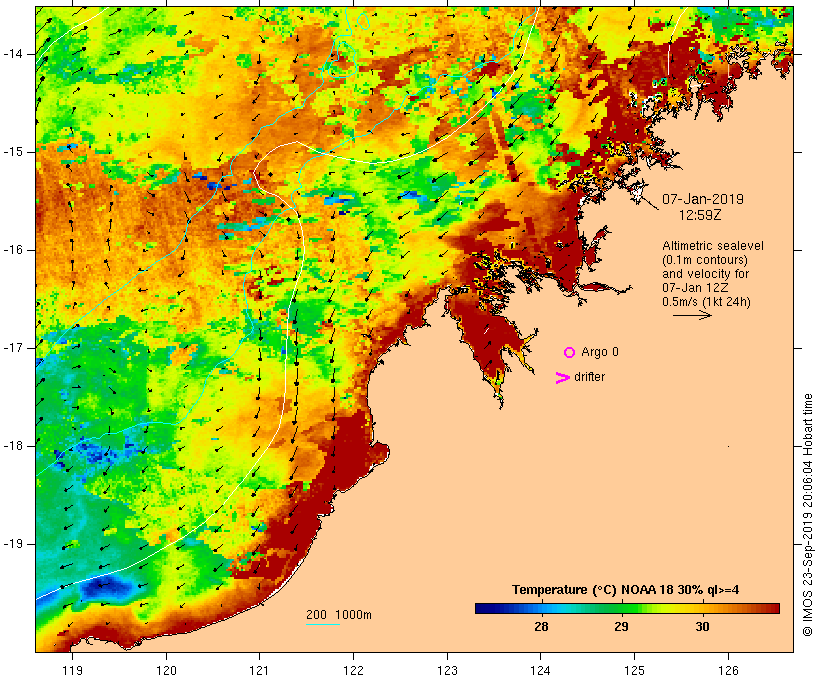Click the magenta drifter marker symbol
Viewport: 820px width, 680px height.
click(562, 378)
